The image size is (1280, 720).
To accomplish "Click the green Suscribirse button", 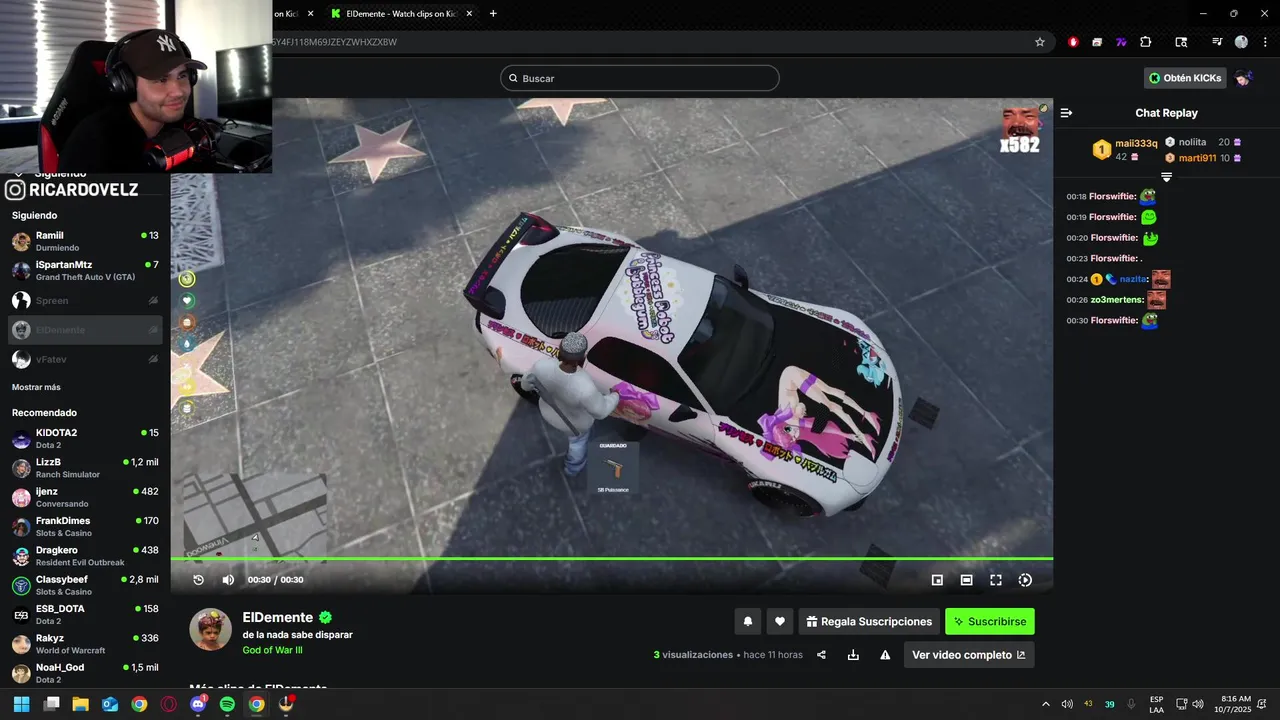I will point(990,621).
